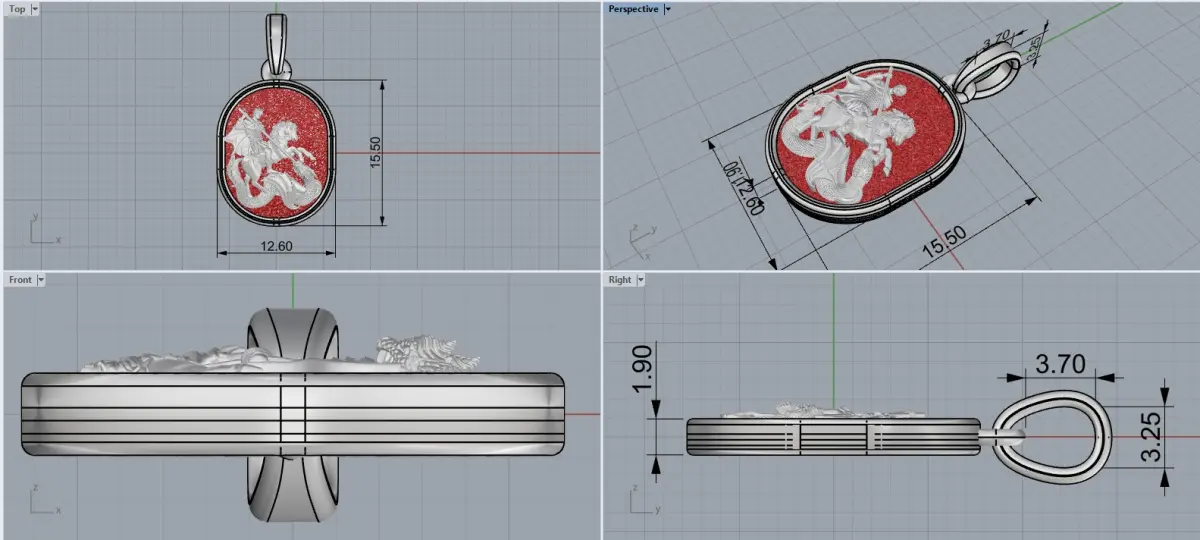Select the 3.70 dimension text in Perspective viewport
This screenshot has width=1200, height=540.
(996, 39)
